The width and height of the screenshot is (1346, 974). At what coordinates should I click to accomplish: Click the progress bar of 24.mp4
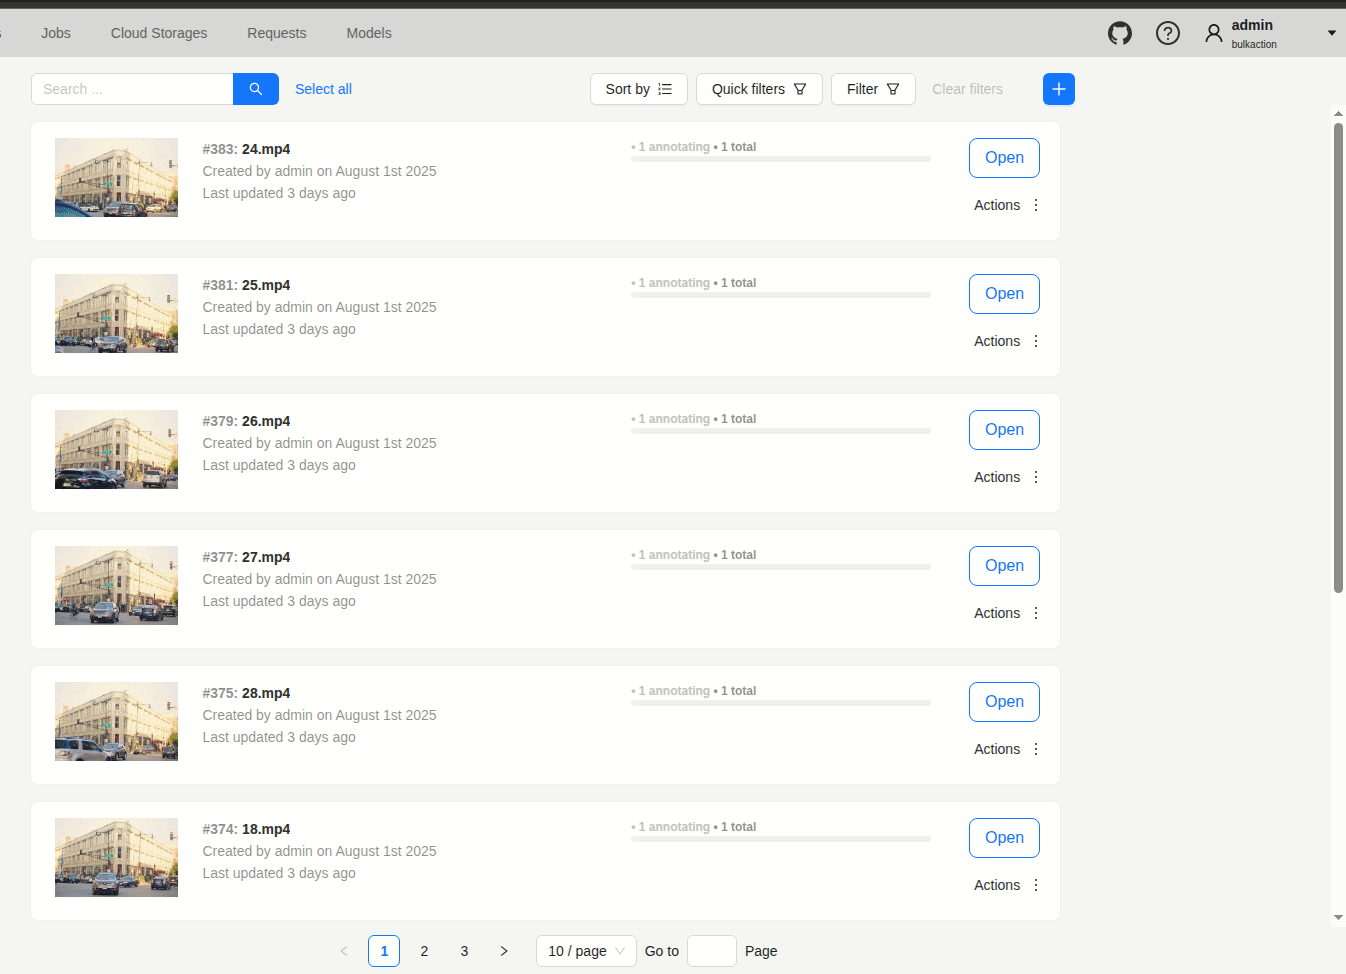coord(781,159)
